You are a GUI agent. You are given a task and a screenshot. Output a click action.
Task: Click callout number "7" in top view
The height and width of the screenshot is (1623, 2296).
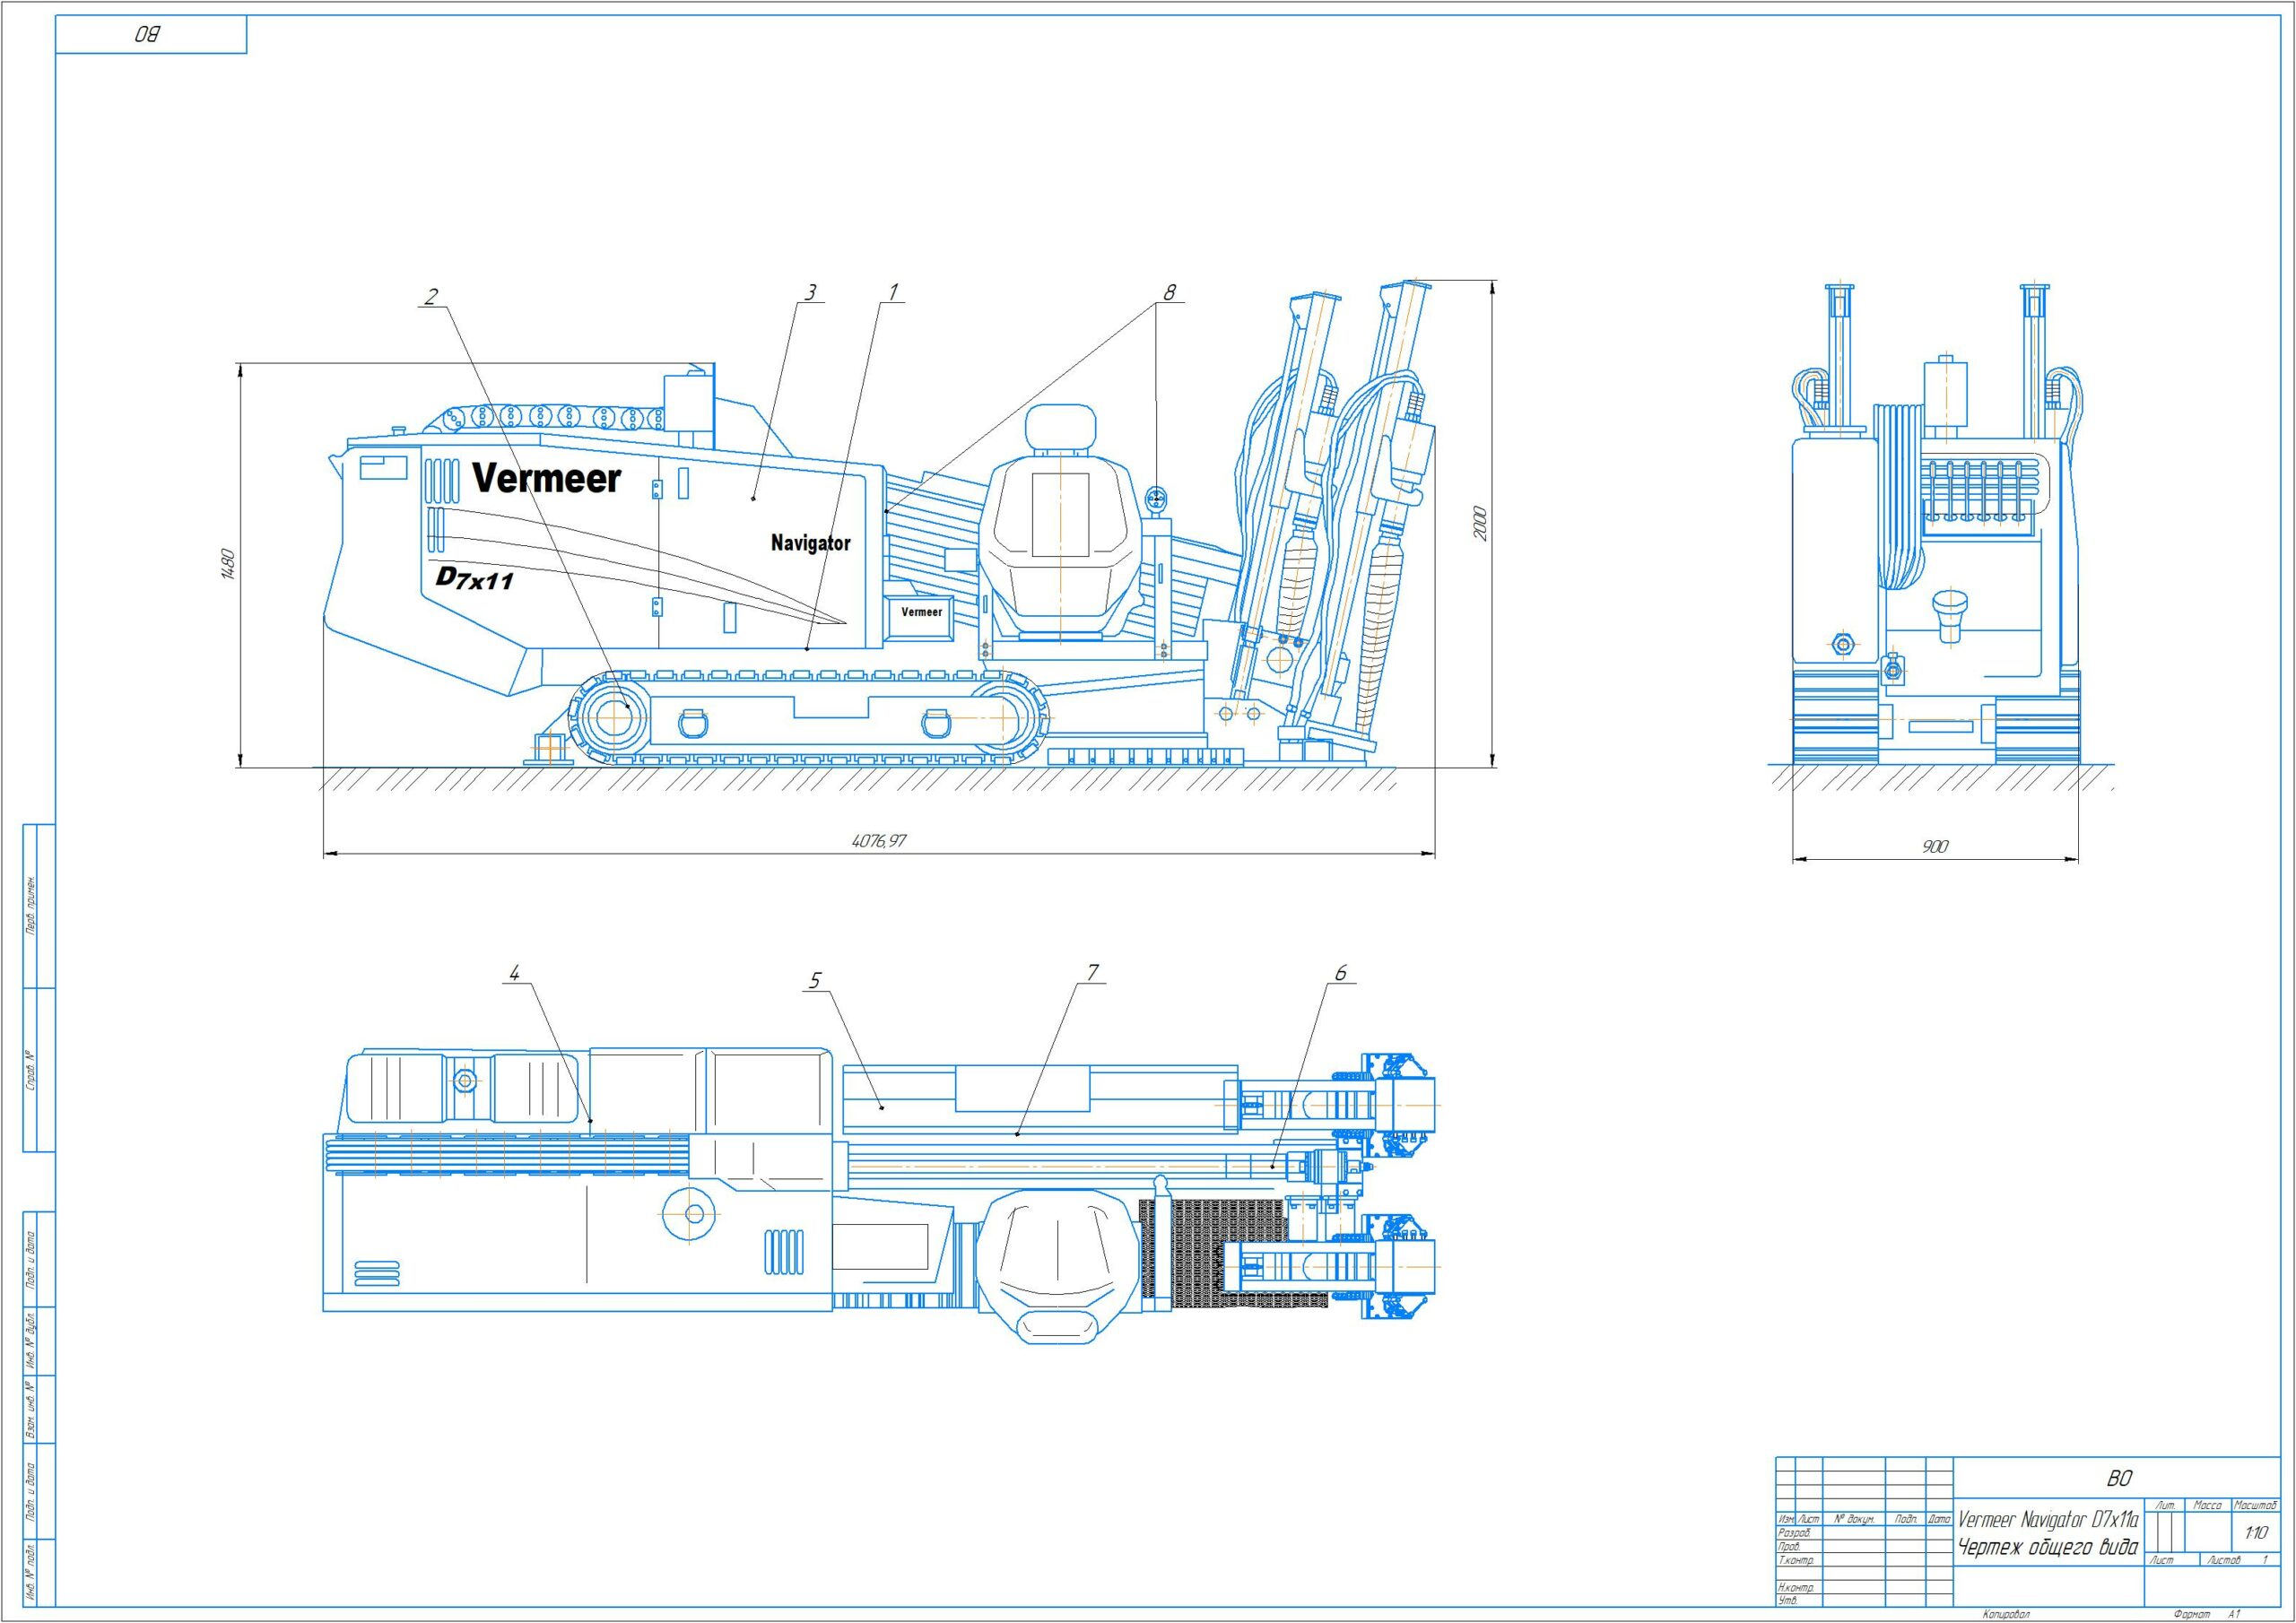(x=1093, y=972)
